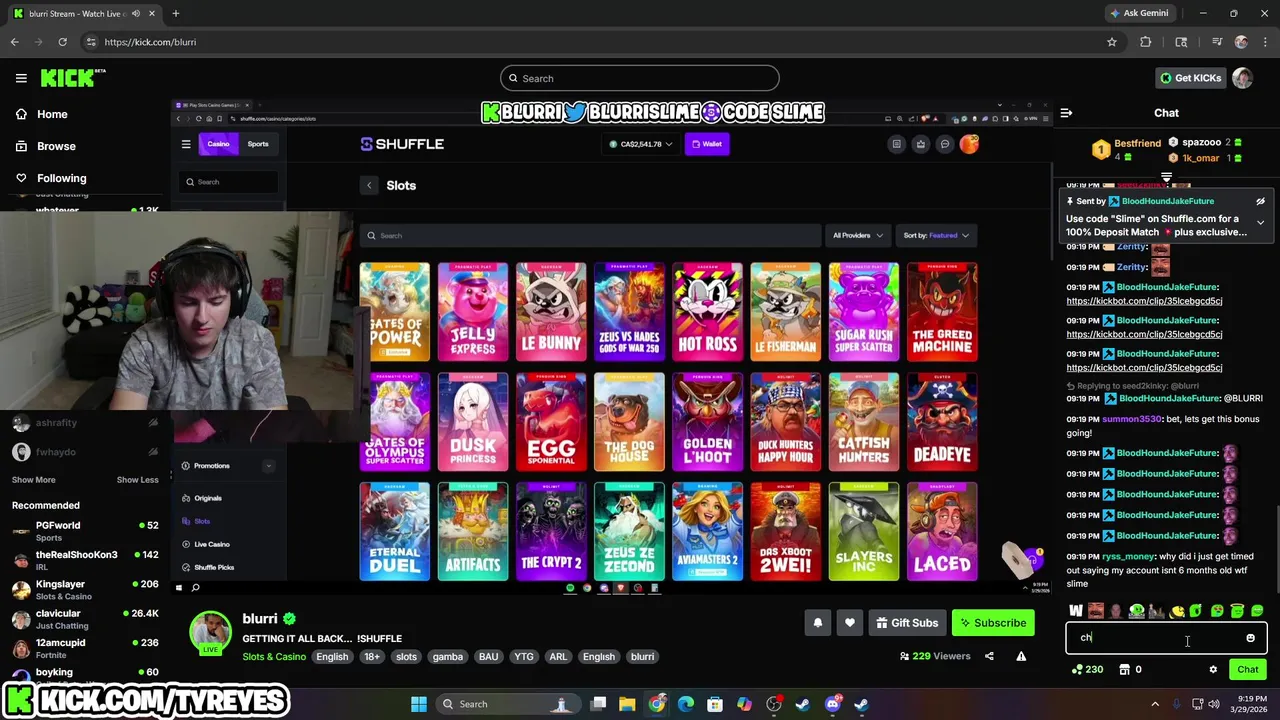Click Bestfriend in the gift leaderboard
Screen dimensions: 1280x720
[1137, 143]
